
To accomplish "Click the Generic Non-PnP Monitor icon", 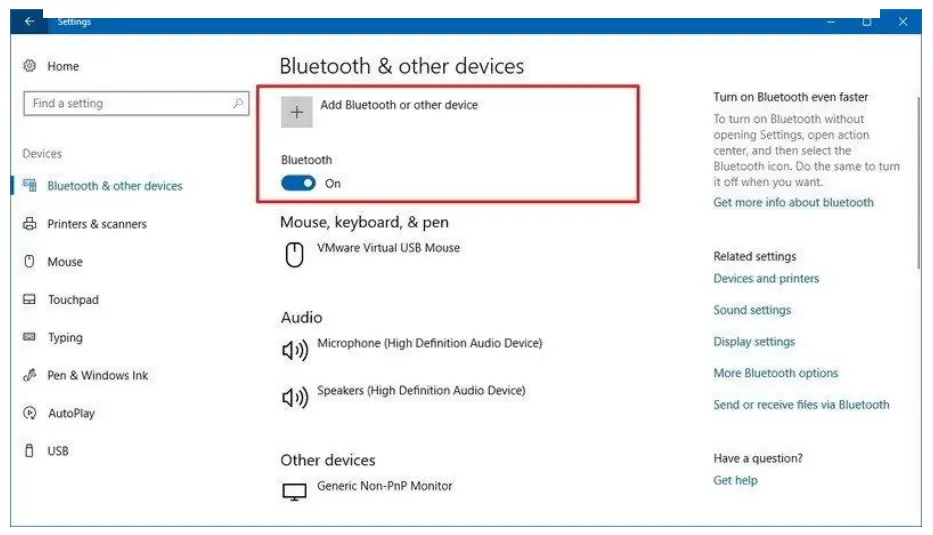I will point(294,492).
